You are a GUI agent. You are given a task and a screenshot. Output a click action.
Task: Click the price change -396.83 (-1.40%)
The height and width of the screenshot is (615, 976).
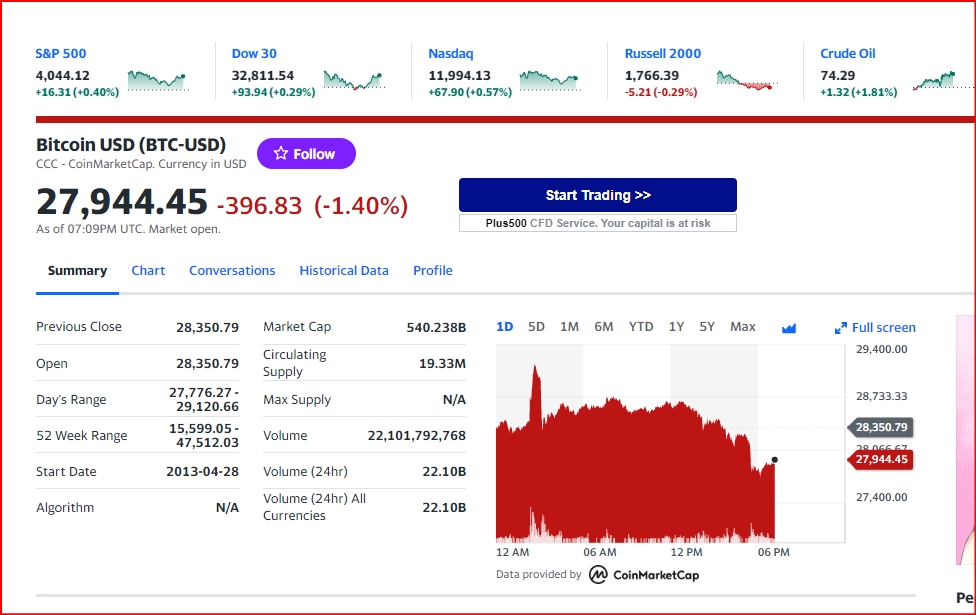click(x=312, y=205)
